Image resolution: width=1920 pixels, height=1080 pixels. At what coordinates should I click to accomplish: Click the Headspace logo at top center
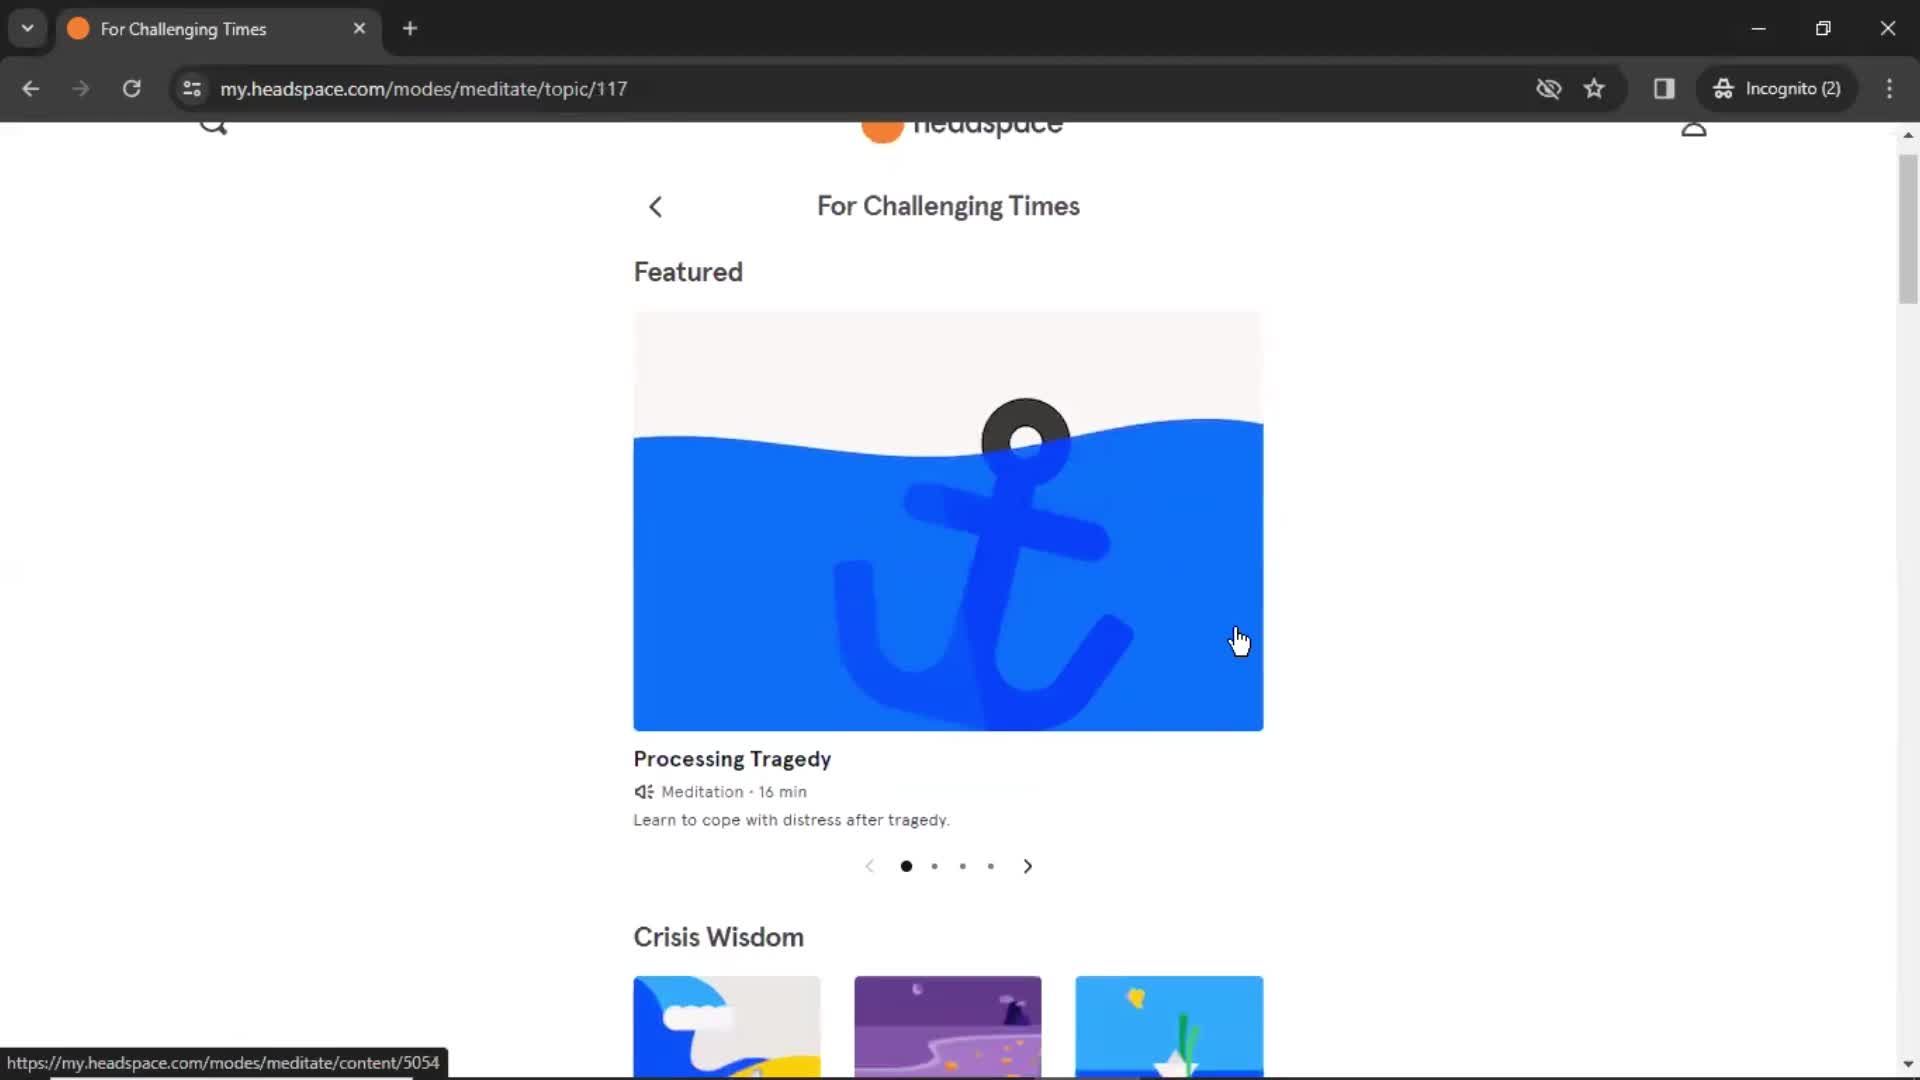coord(960,125)
